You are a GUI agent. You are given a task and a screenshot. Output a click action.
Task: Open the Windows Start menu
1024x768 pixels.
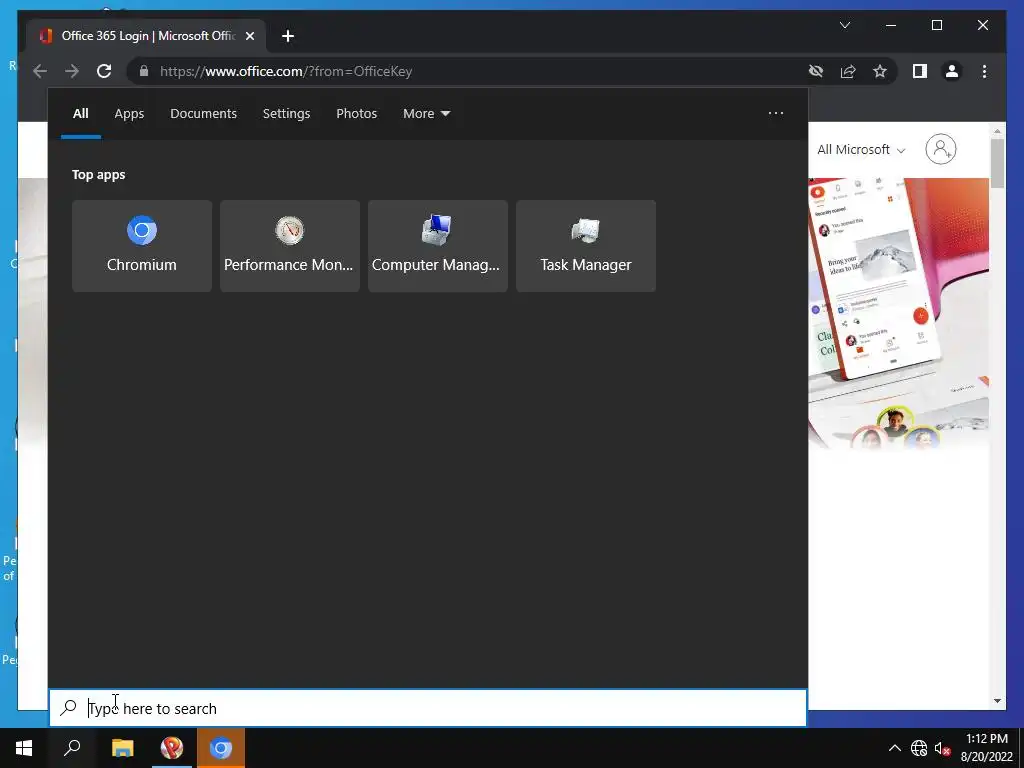(24, 748)
